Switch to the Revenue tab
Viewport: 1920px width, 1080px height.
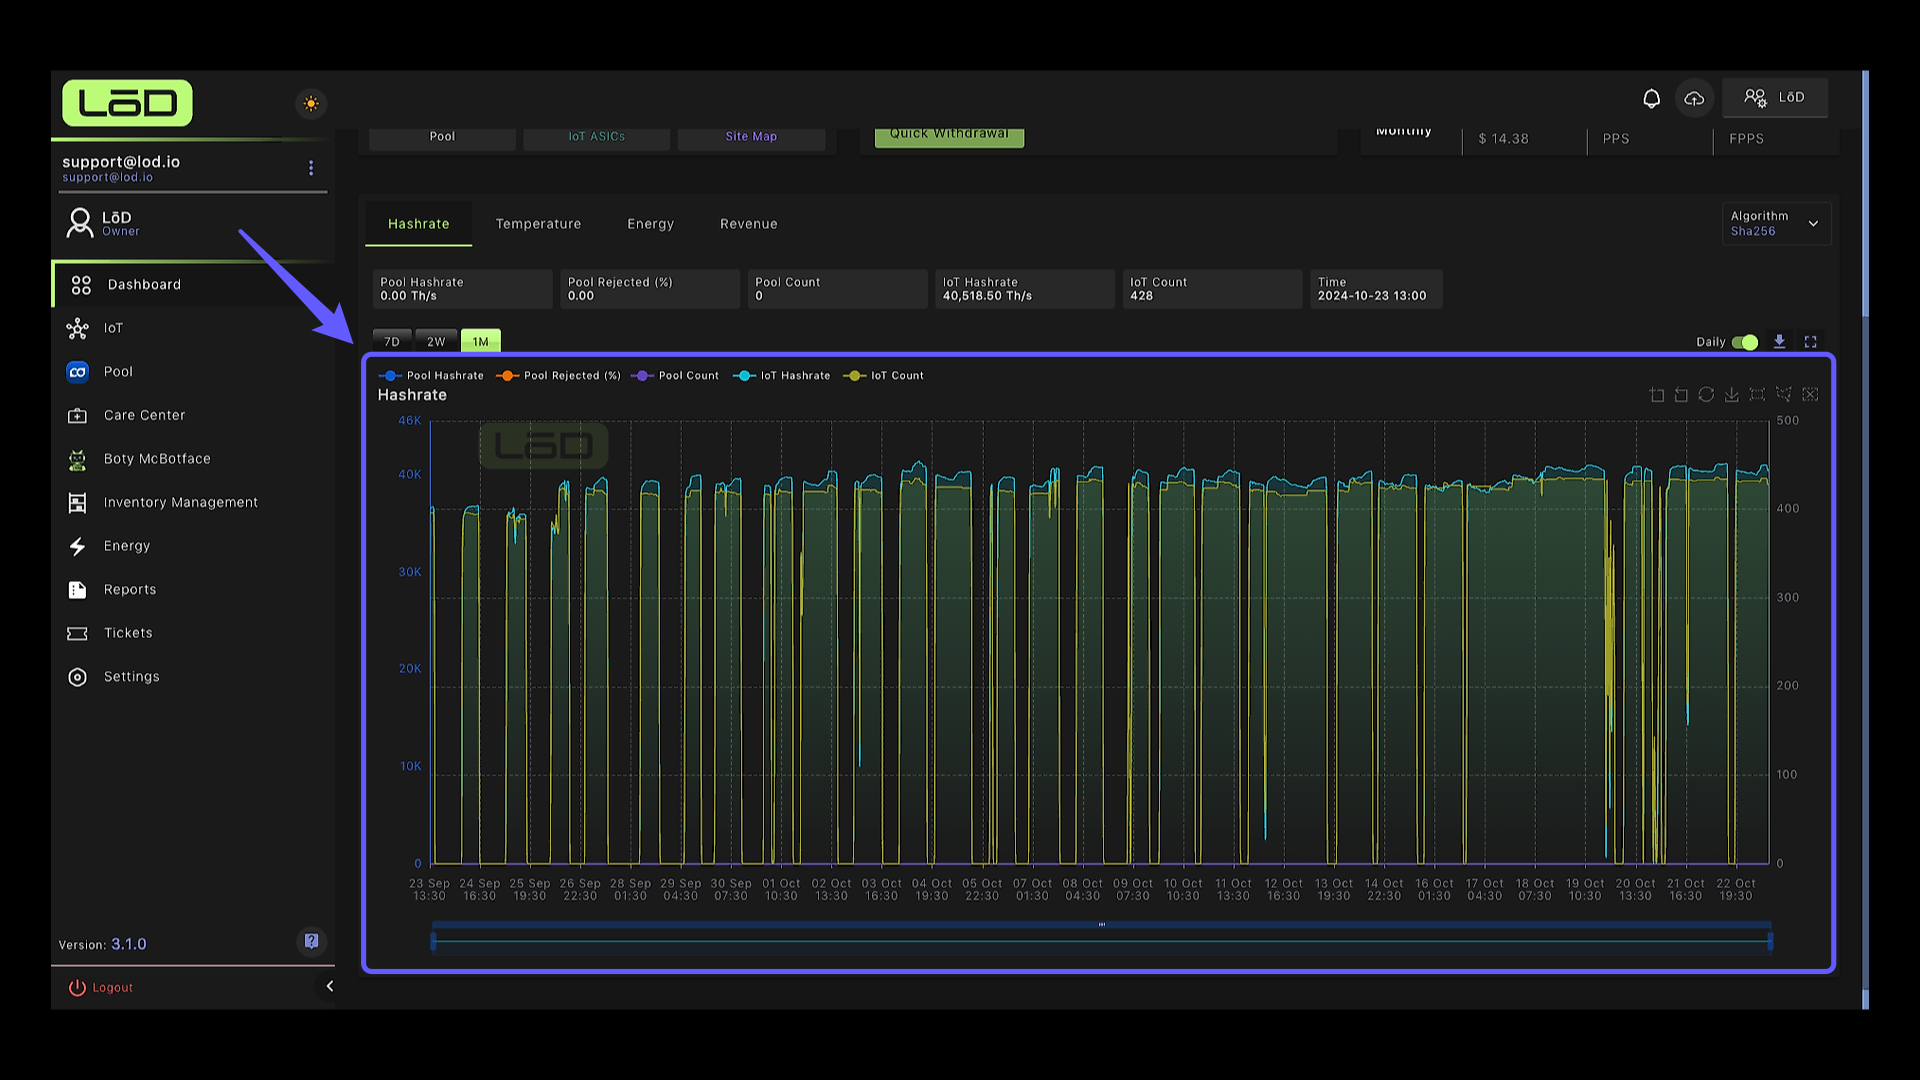pyautogui.click(x=749, y=224)
